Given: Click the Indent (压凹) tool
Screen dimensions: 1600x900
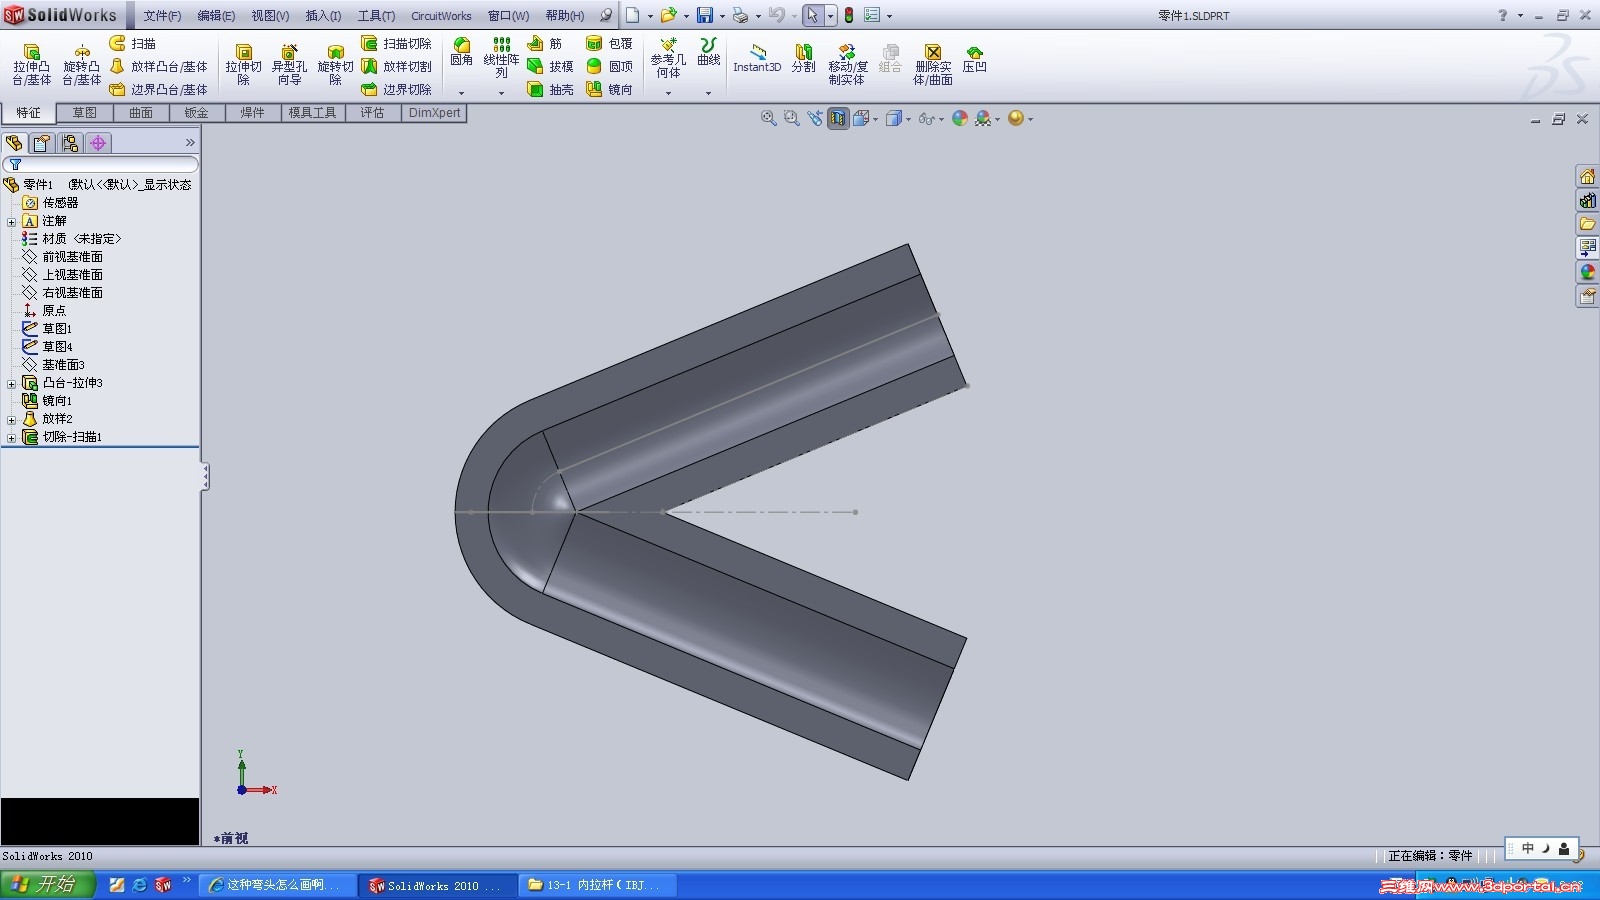Looking at the screenshot, I should tap(974, 59).
